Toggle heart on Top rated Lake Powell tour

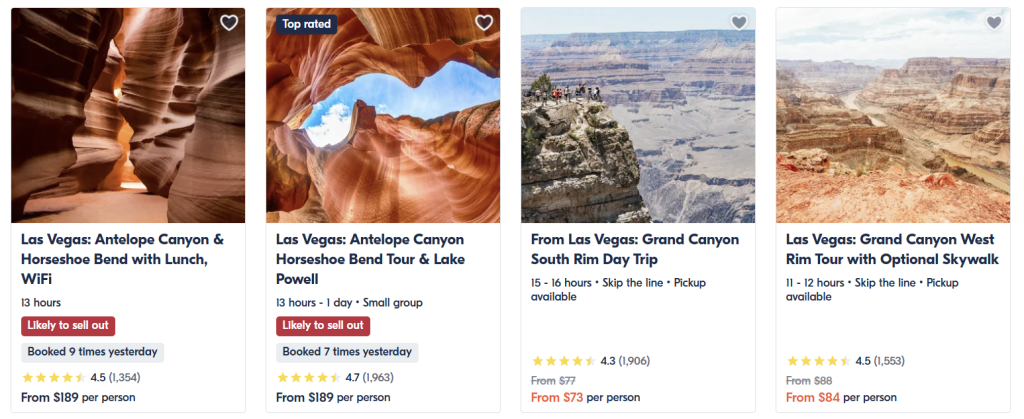tap(484, 23)
